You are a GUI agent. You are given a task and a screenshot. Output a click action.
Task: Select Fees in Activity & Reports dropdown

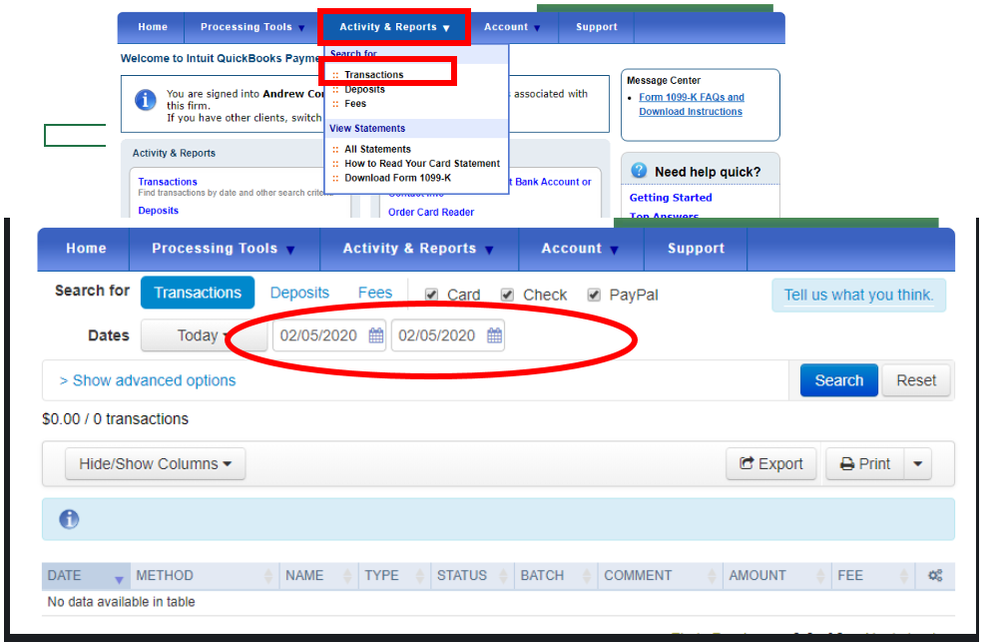tap(355, 103)
